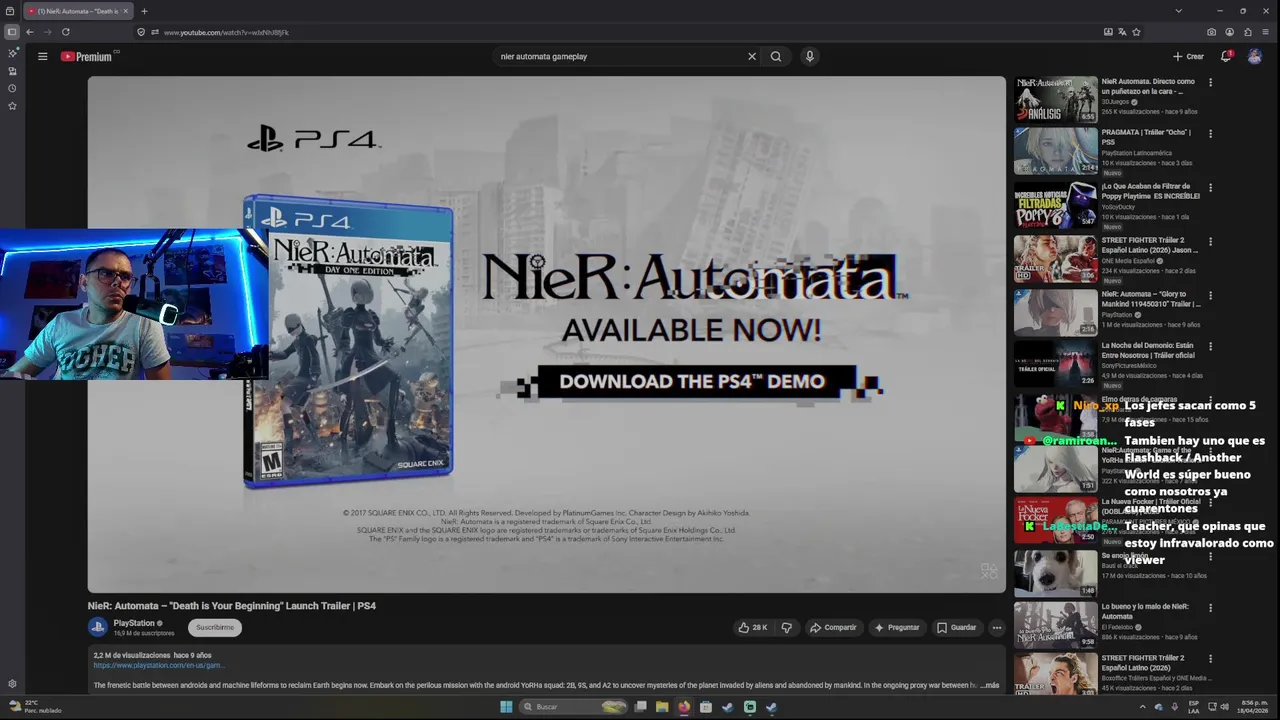
Task: Open YouTube notifications bell
Action: coord(1226,56)
